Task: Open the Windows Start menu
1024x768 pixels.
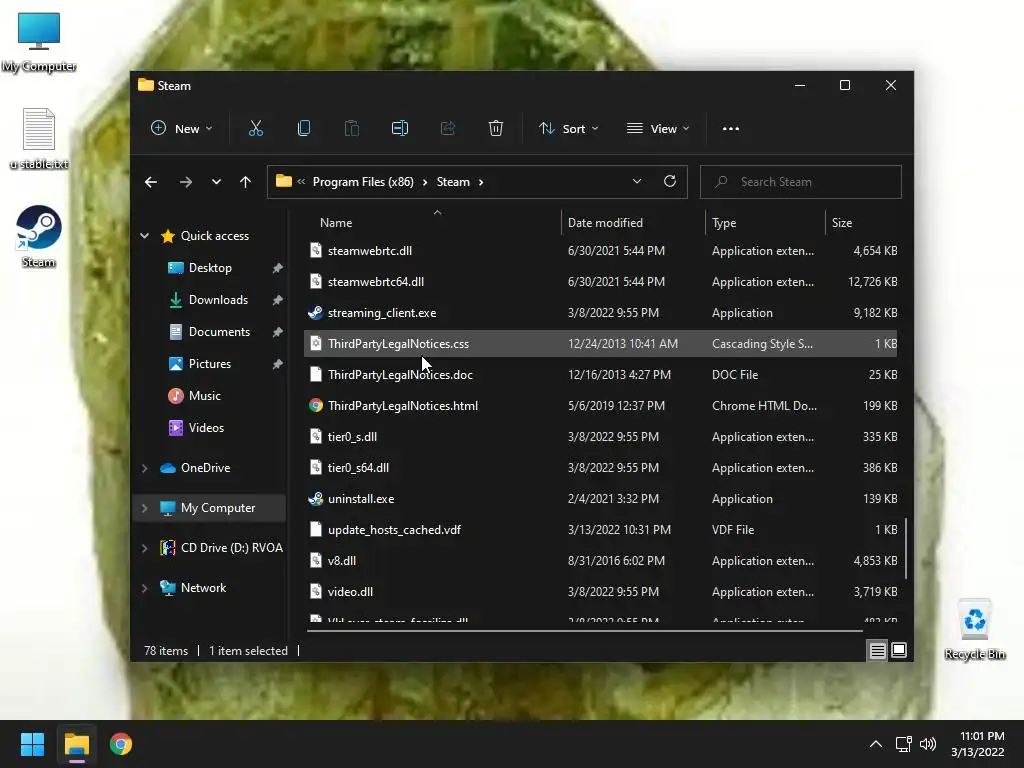Action: [x=32, y=744]
